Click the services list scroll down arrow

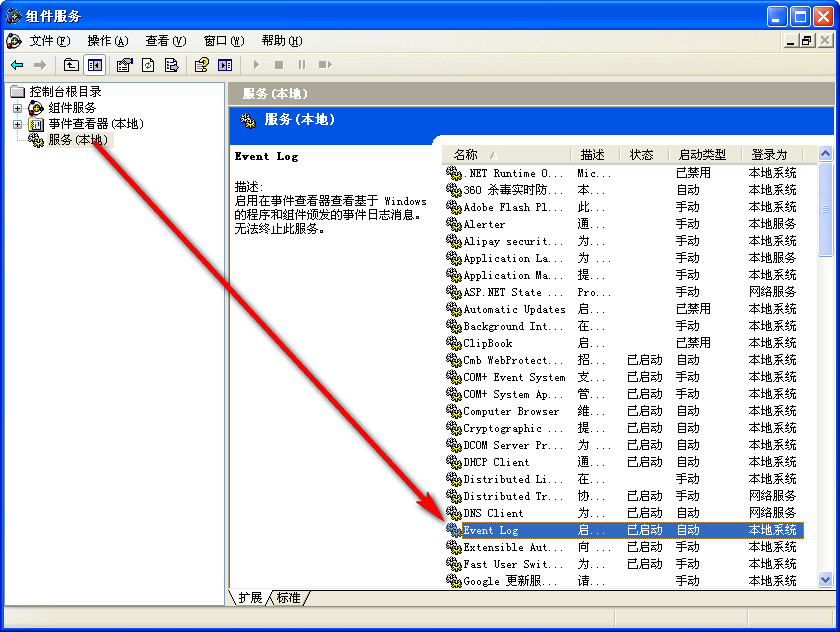click(825, 579)
